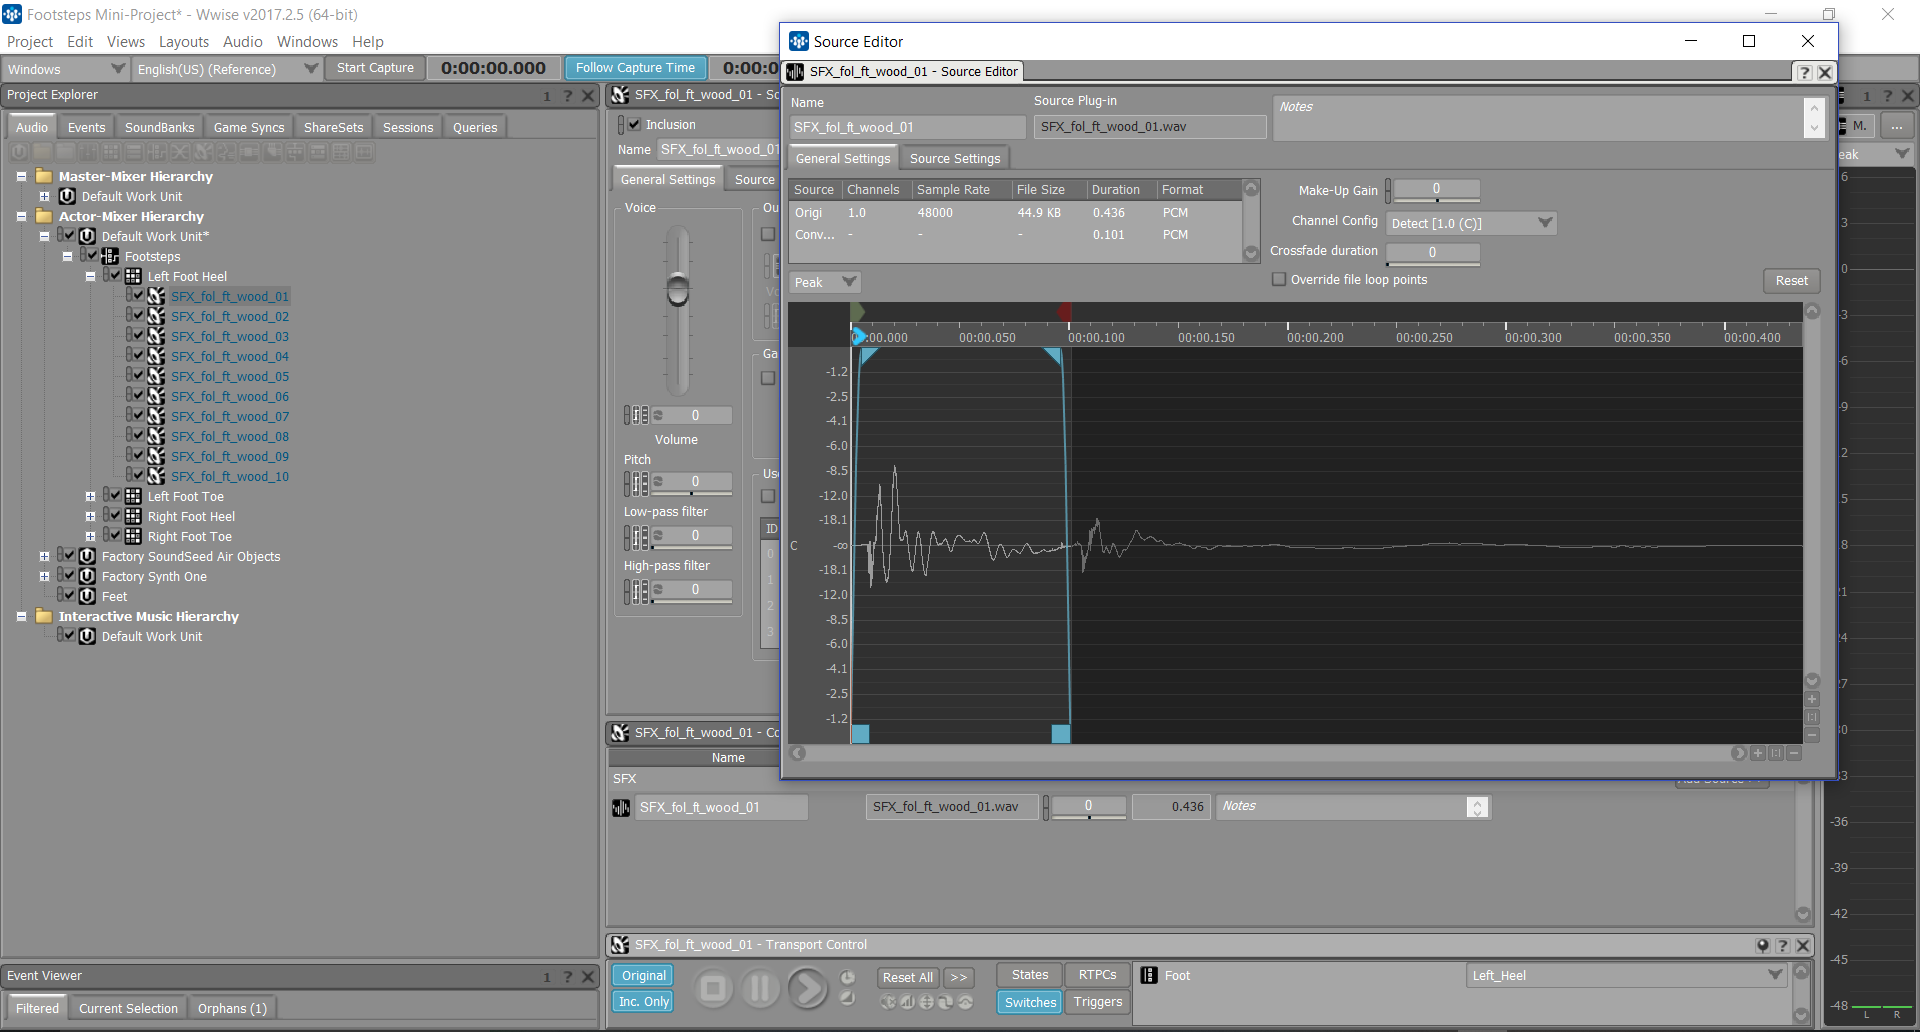
Task: Click the Feet work unit icon in tree
Action: coord(87,596)
